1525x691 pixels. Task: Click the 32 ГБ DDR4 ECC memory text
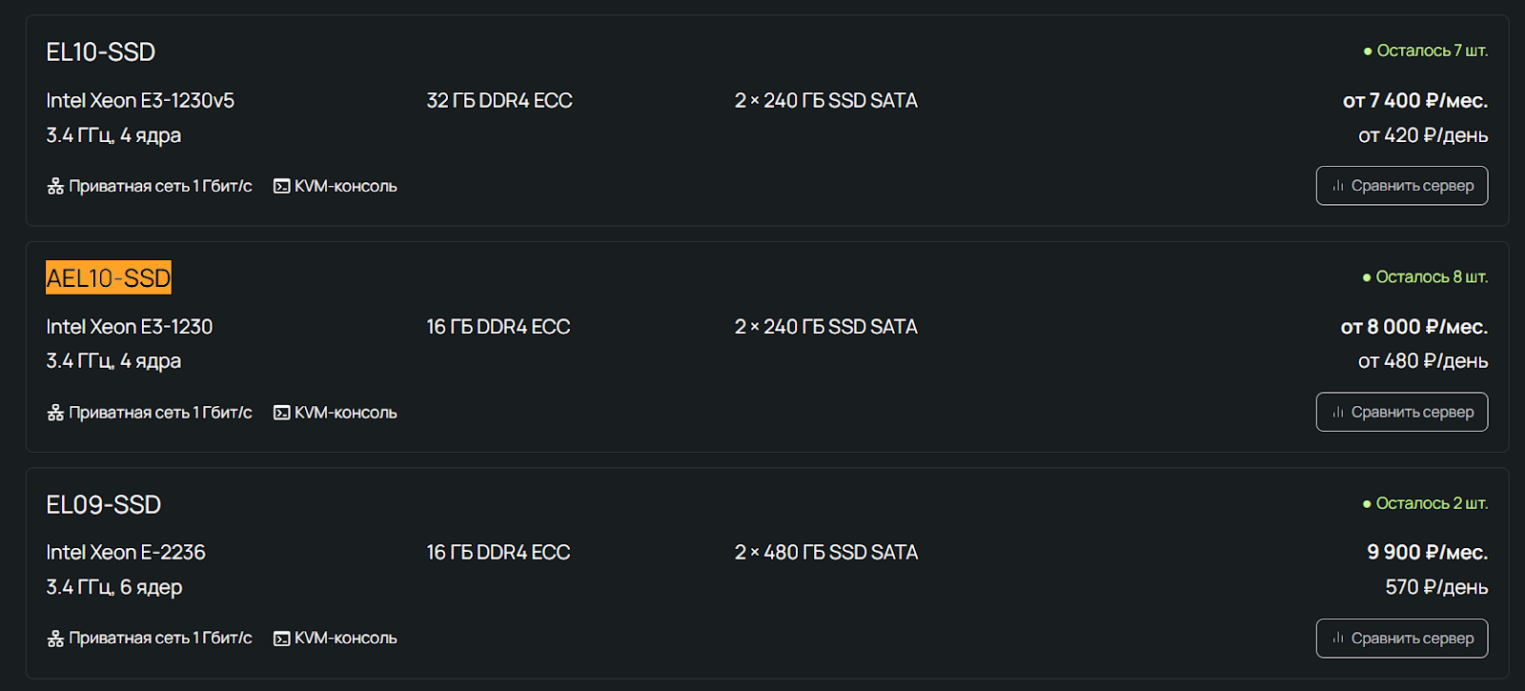click(500, 101)
